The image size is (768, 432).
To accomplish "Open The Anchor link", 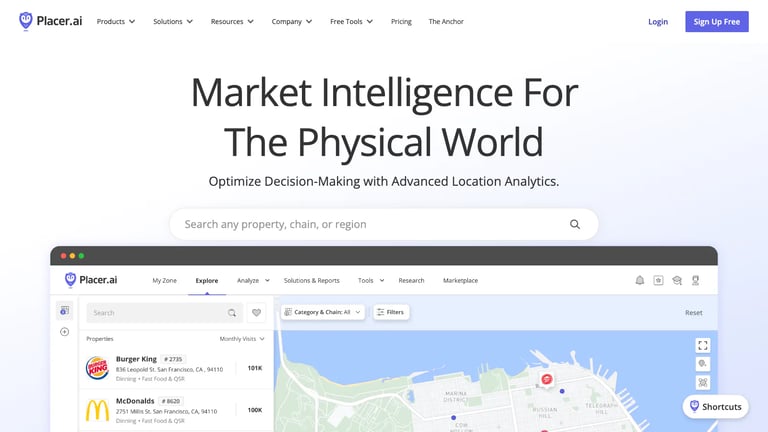I will 446,22.
